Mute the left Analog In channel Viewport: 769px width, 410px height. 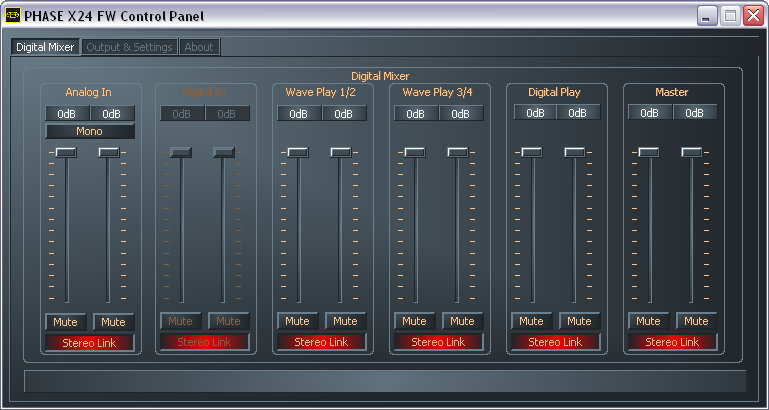point(66,322)
